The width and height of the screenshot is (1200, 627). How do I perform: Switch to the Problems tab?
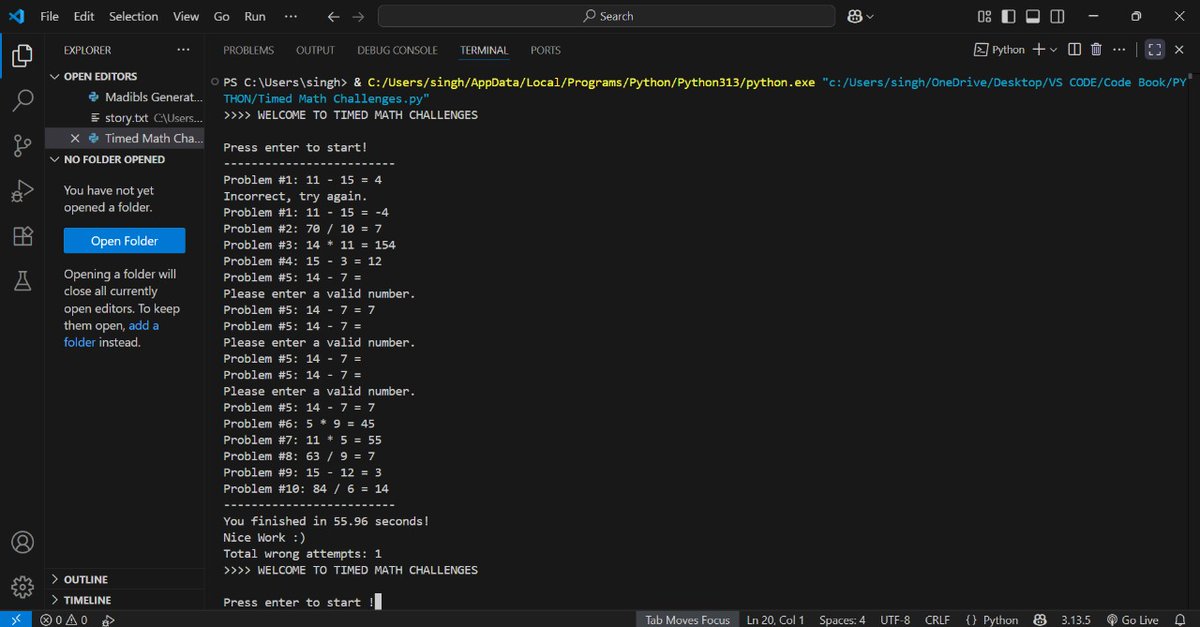pyautogui.click(x=248, y=50)
